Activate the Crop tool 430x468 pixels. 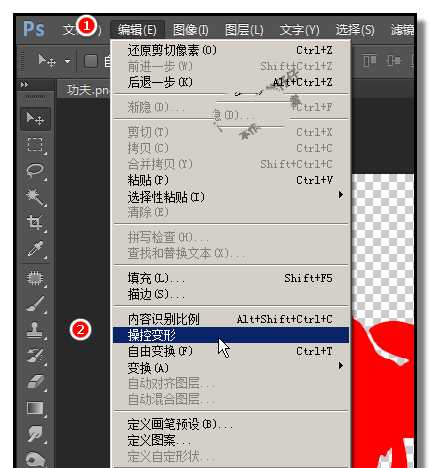point(35,223)
